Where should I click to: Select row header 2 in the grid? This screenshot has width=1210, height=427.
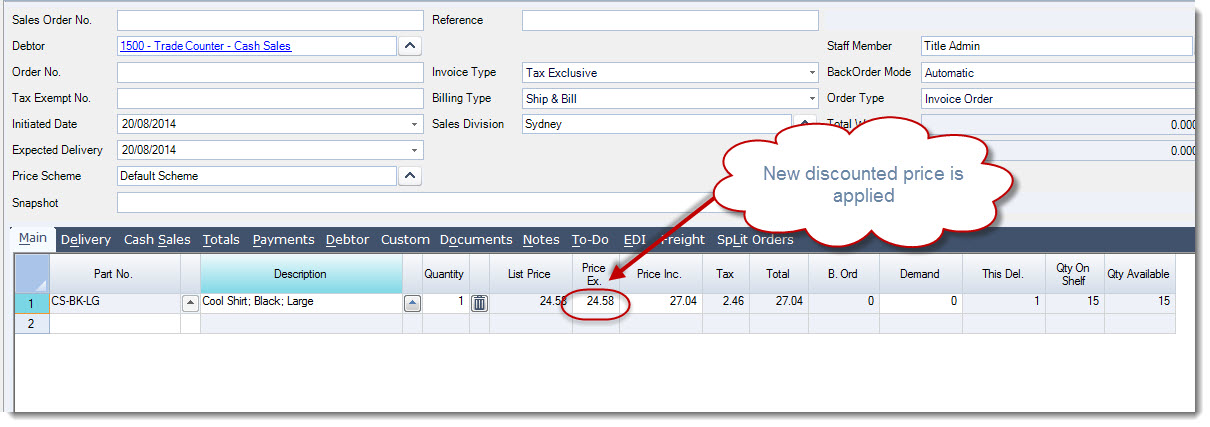31,323
